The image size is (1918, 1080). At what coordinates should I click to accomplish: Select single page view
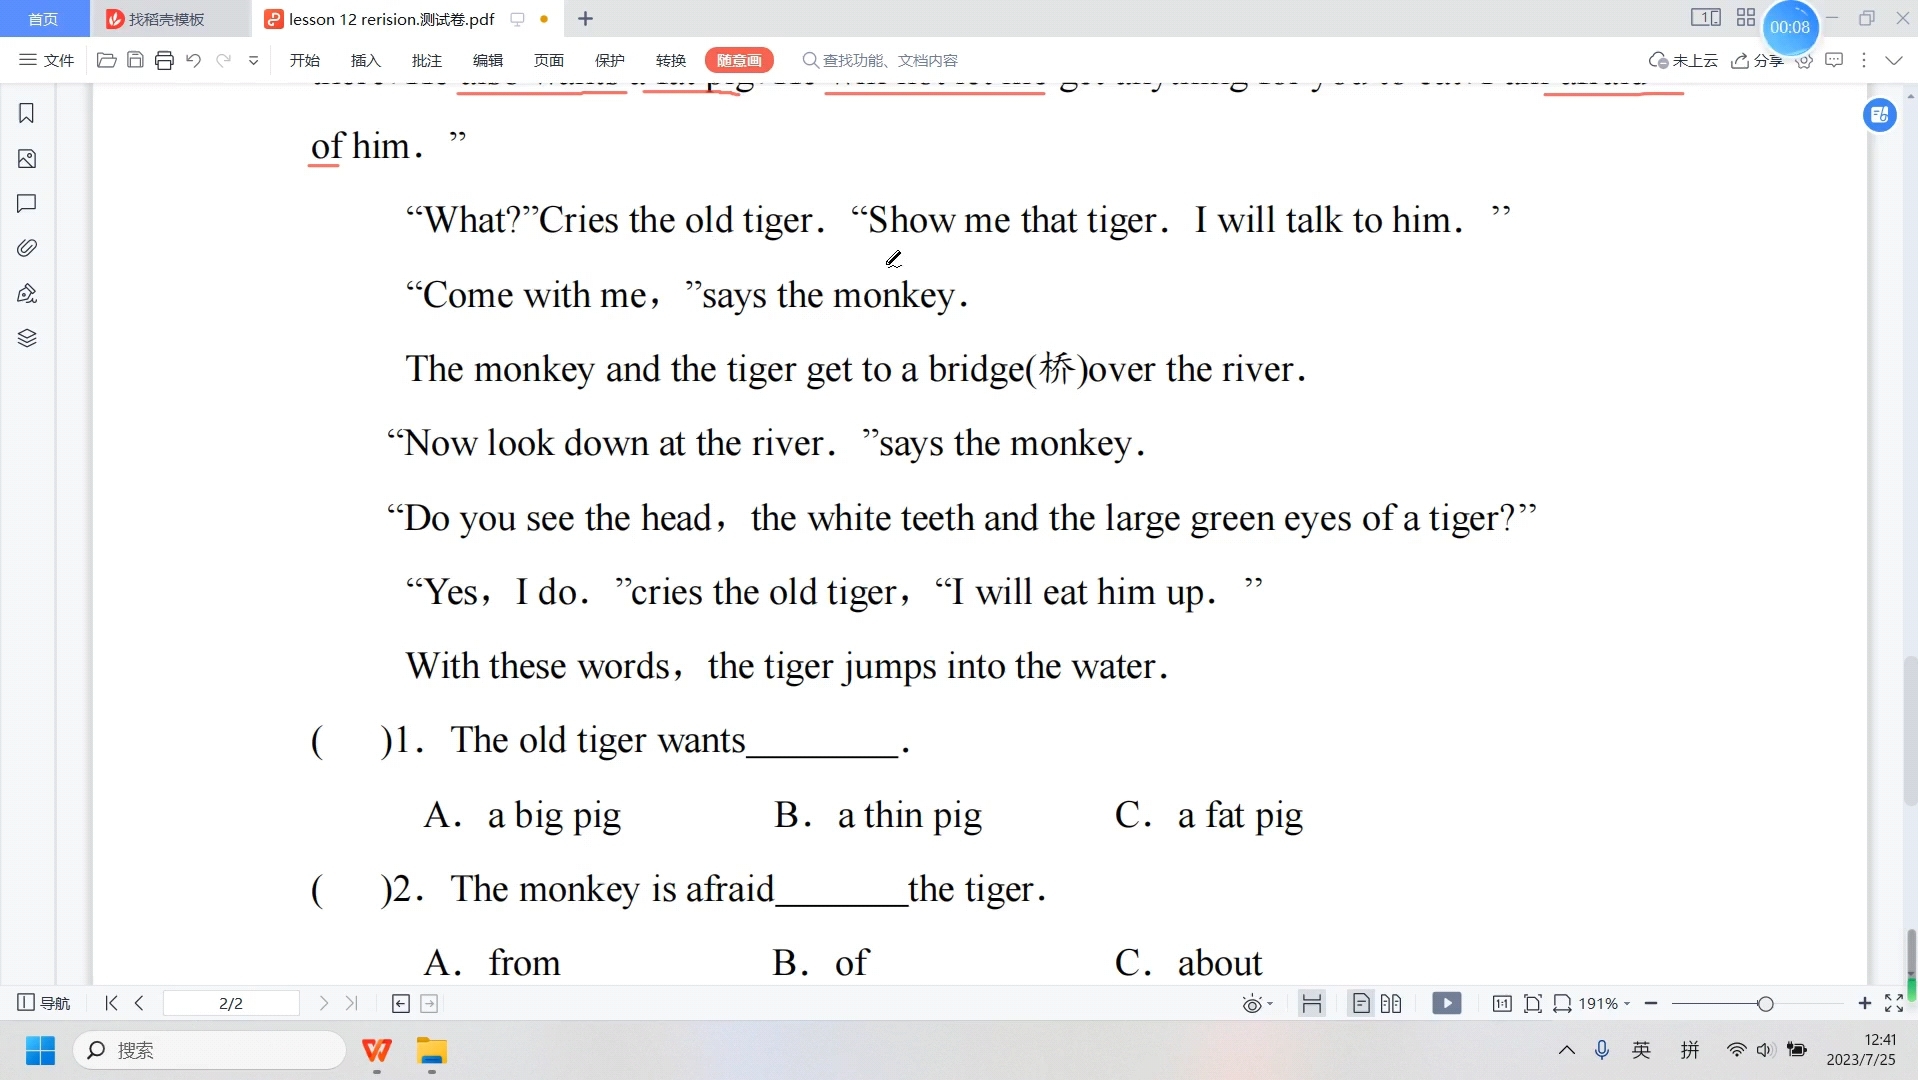coord(1361,1003)
